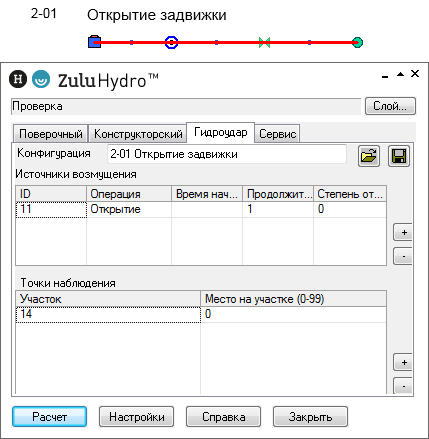Select position cell of section 14

click(294, 314)
